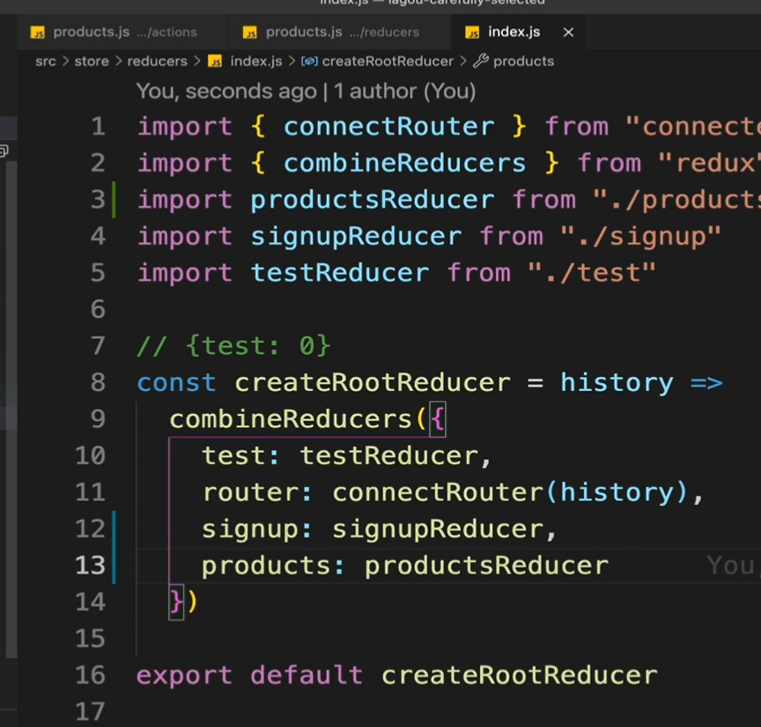761x727 pixels.
Task: Click line number 8 in gutter
Action: click(x=98, y=382)
